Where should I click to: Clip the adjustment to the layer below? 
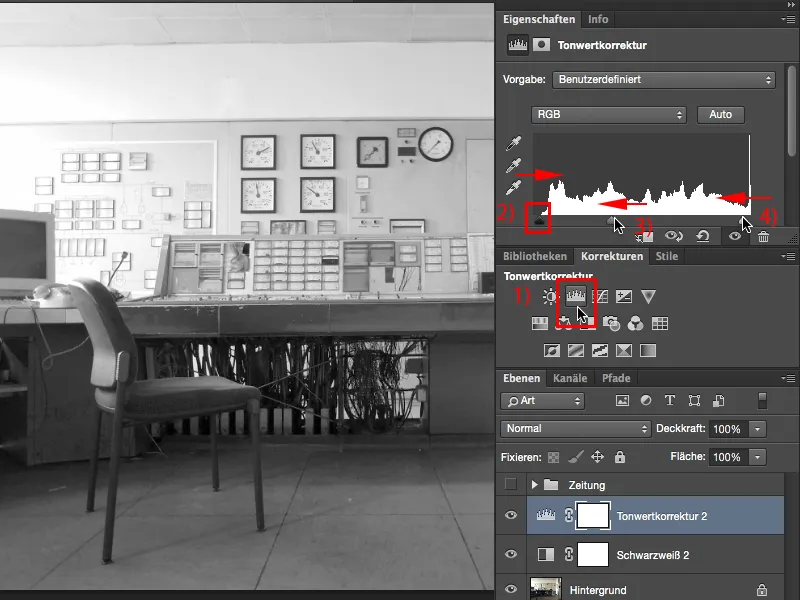click(x=645, y=236)
